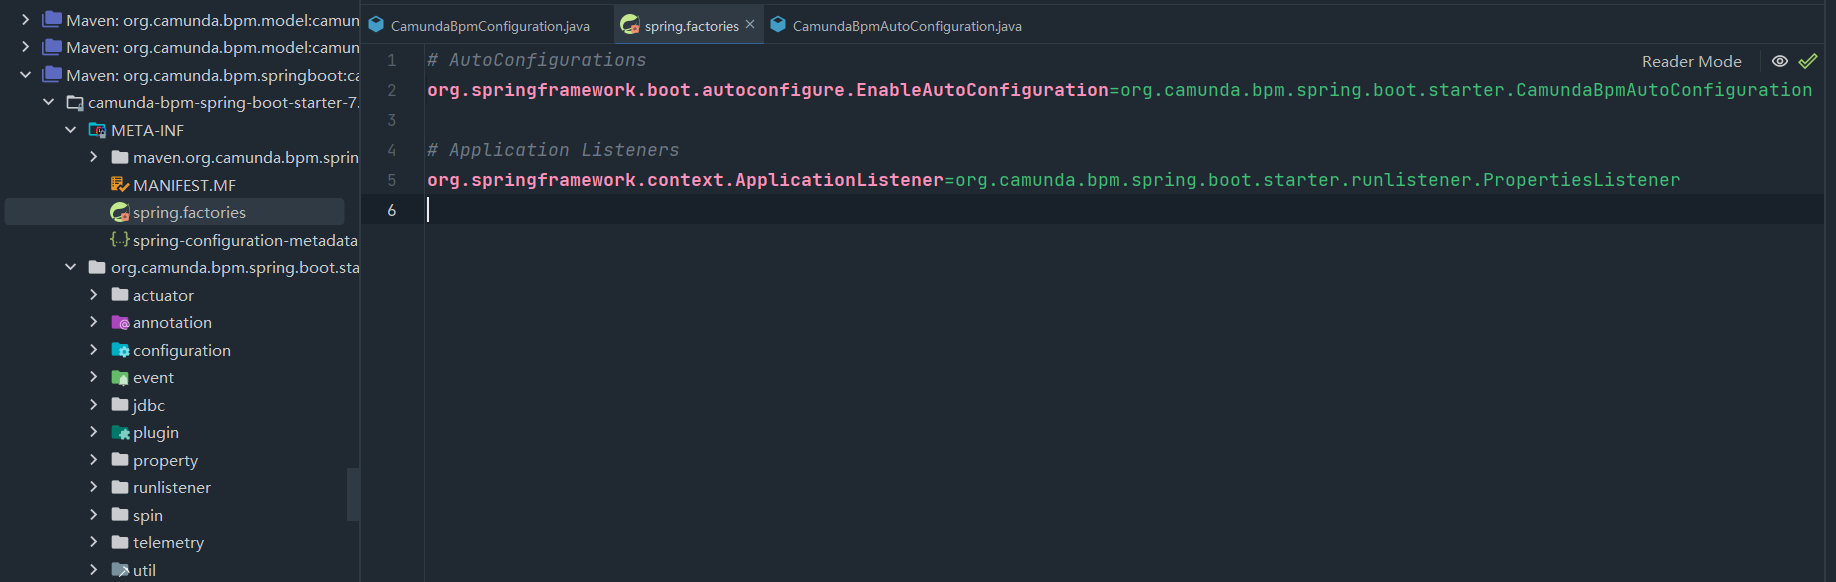Close the spring.factories tab
The width and height of the screenshot is (1836, 582).
750,24
